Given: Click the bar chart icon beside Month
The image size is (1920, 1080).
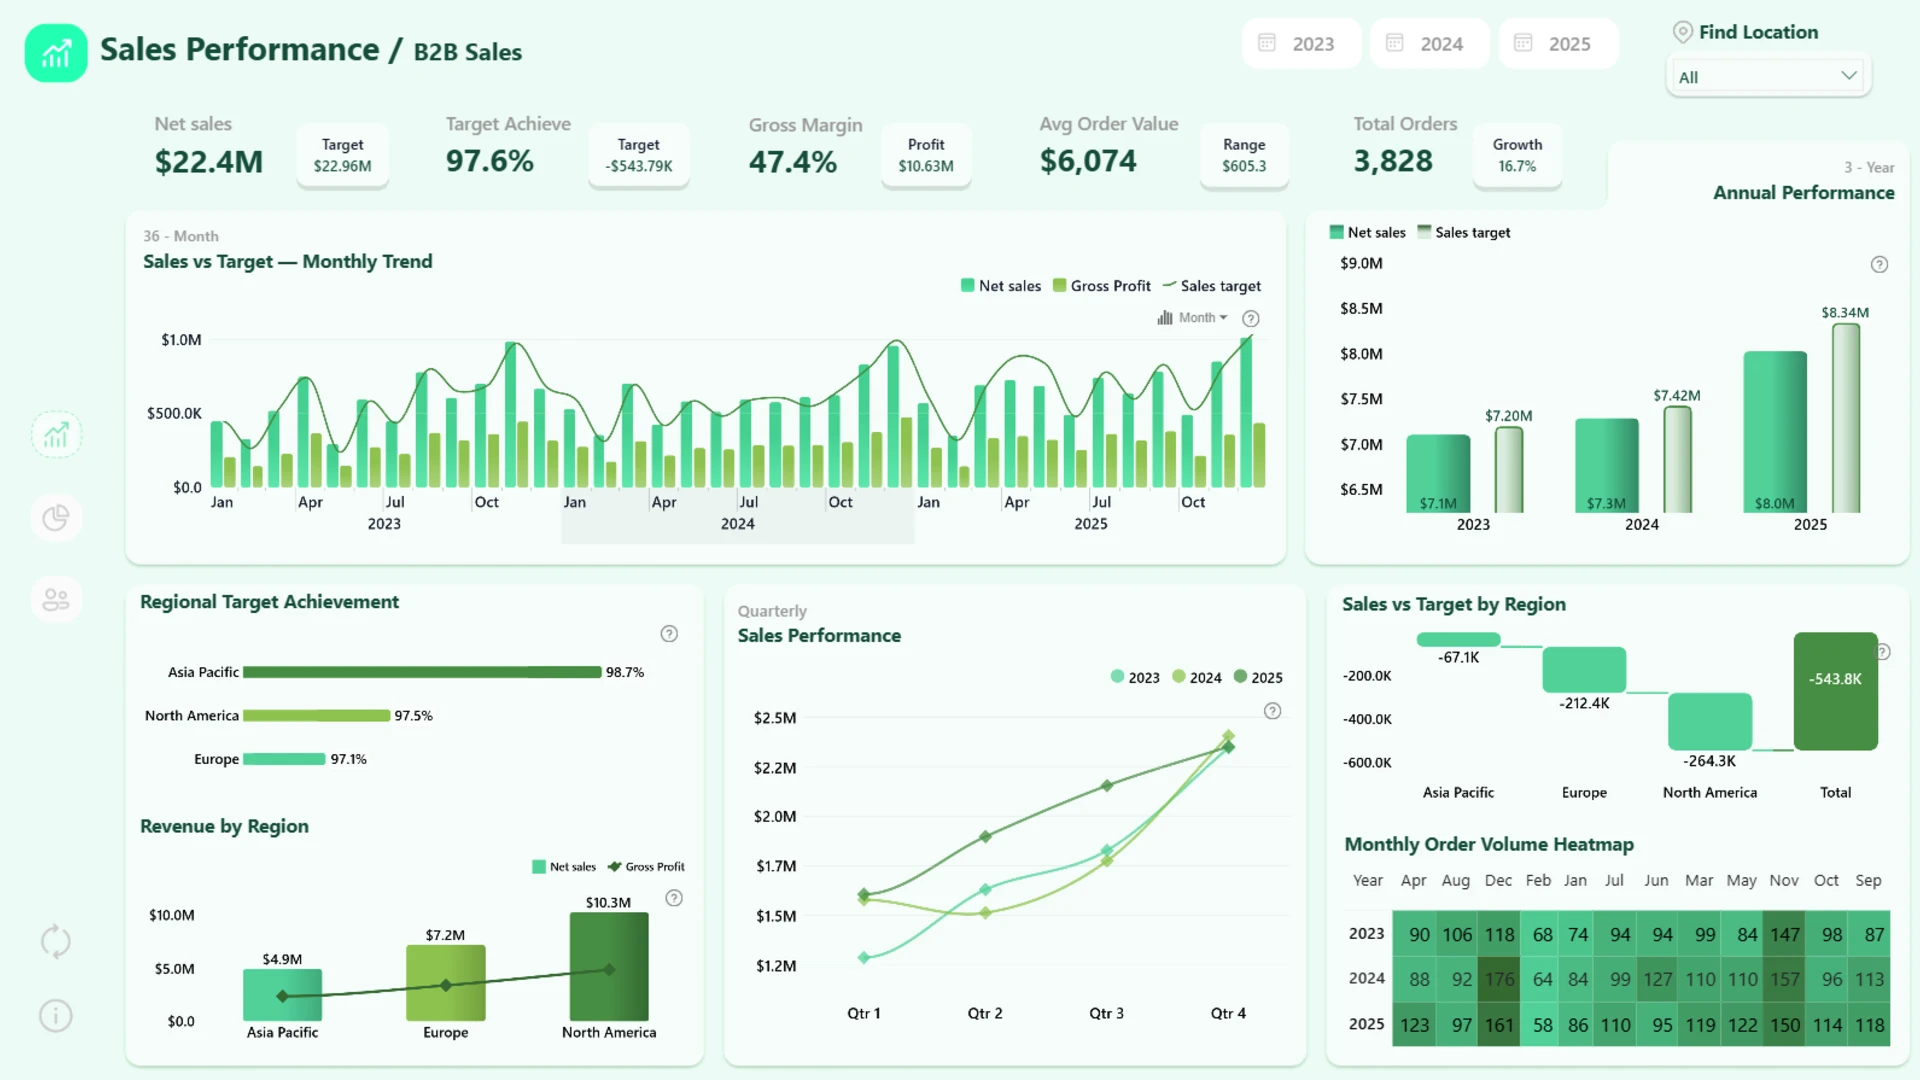Looking at the screenshot, I should pyautogui.click(x=1165, y=318).
